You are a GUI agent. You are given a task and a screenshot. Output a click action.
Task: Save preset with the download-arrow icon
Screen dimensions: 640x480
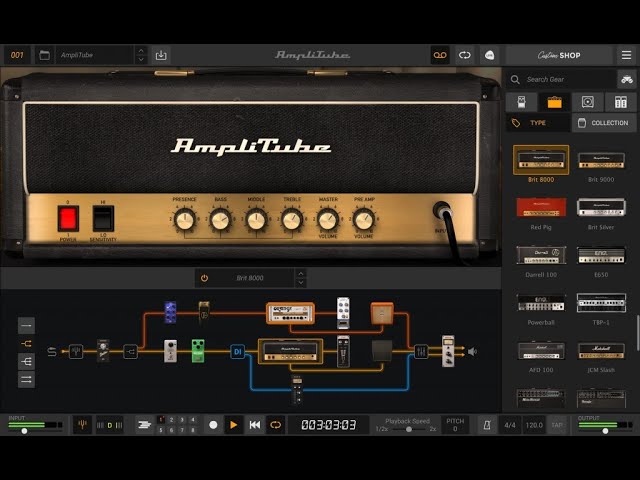(x=161, y=55)
